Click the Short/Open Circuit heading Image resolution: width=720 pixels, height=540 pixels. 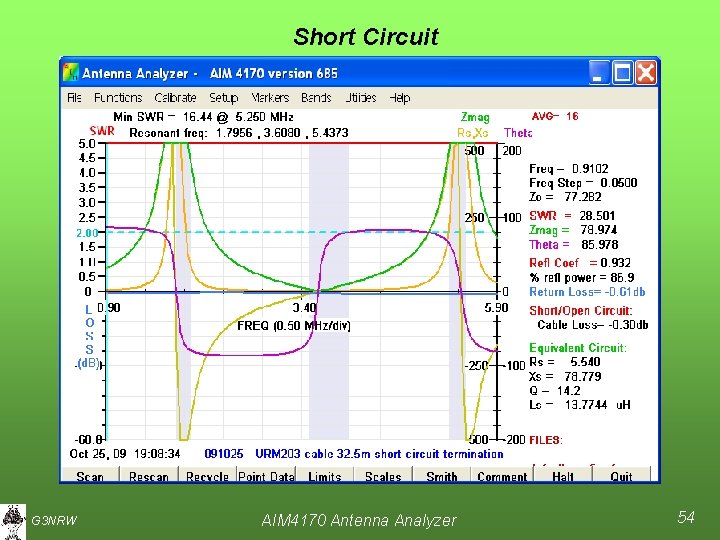(x=581, y=311)
